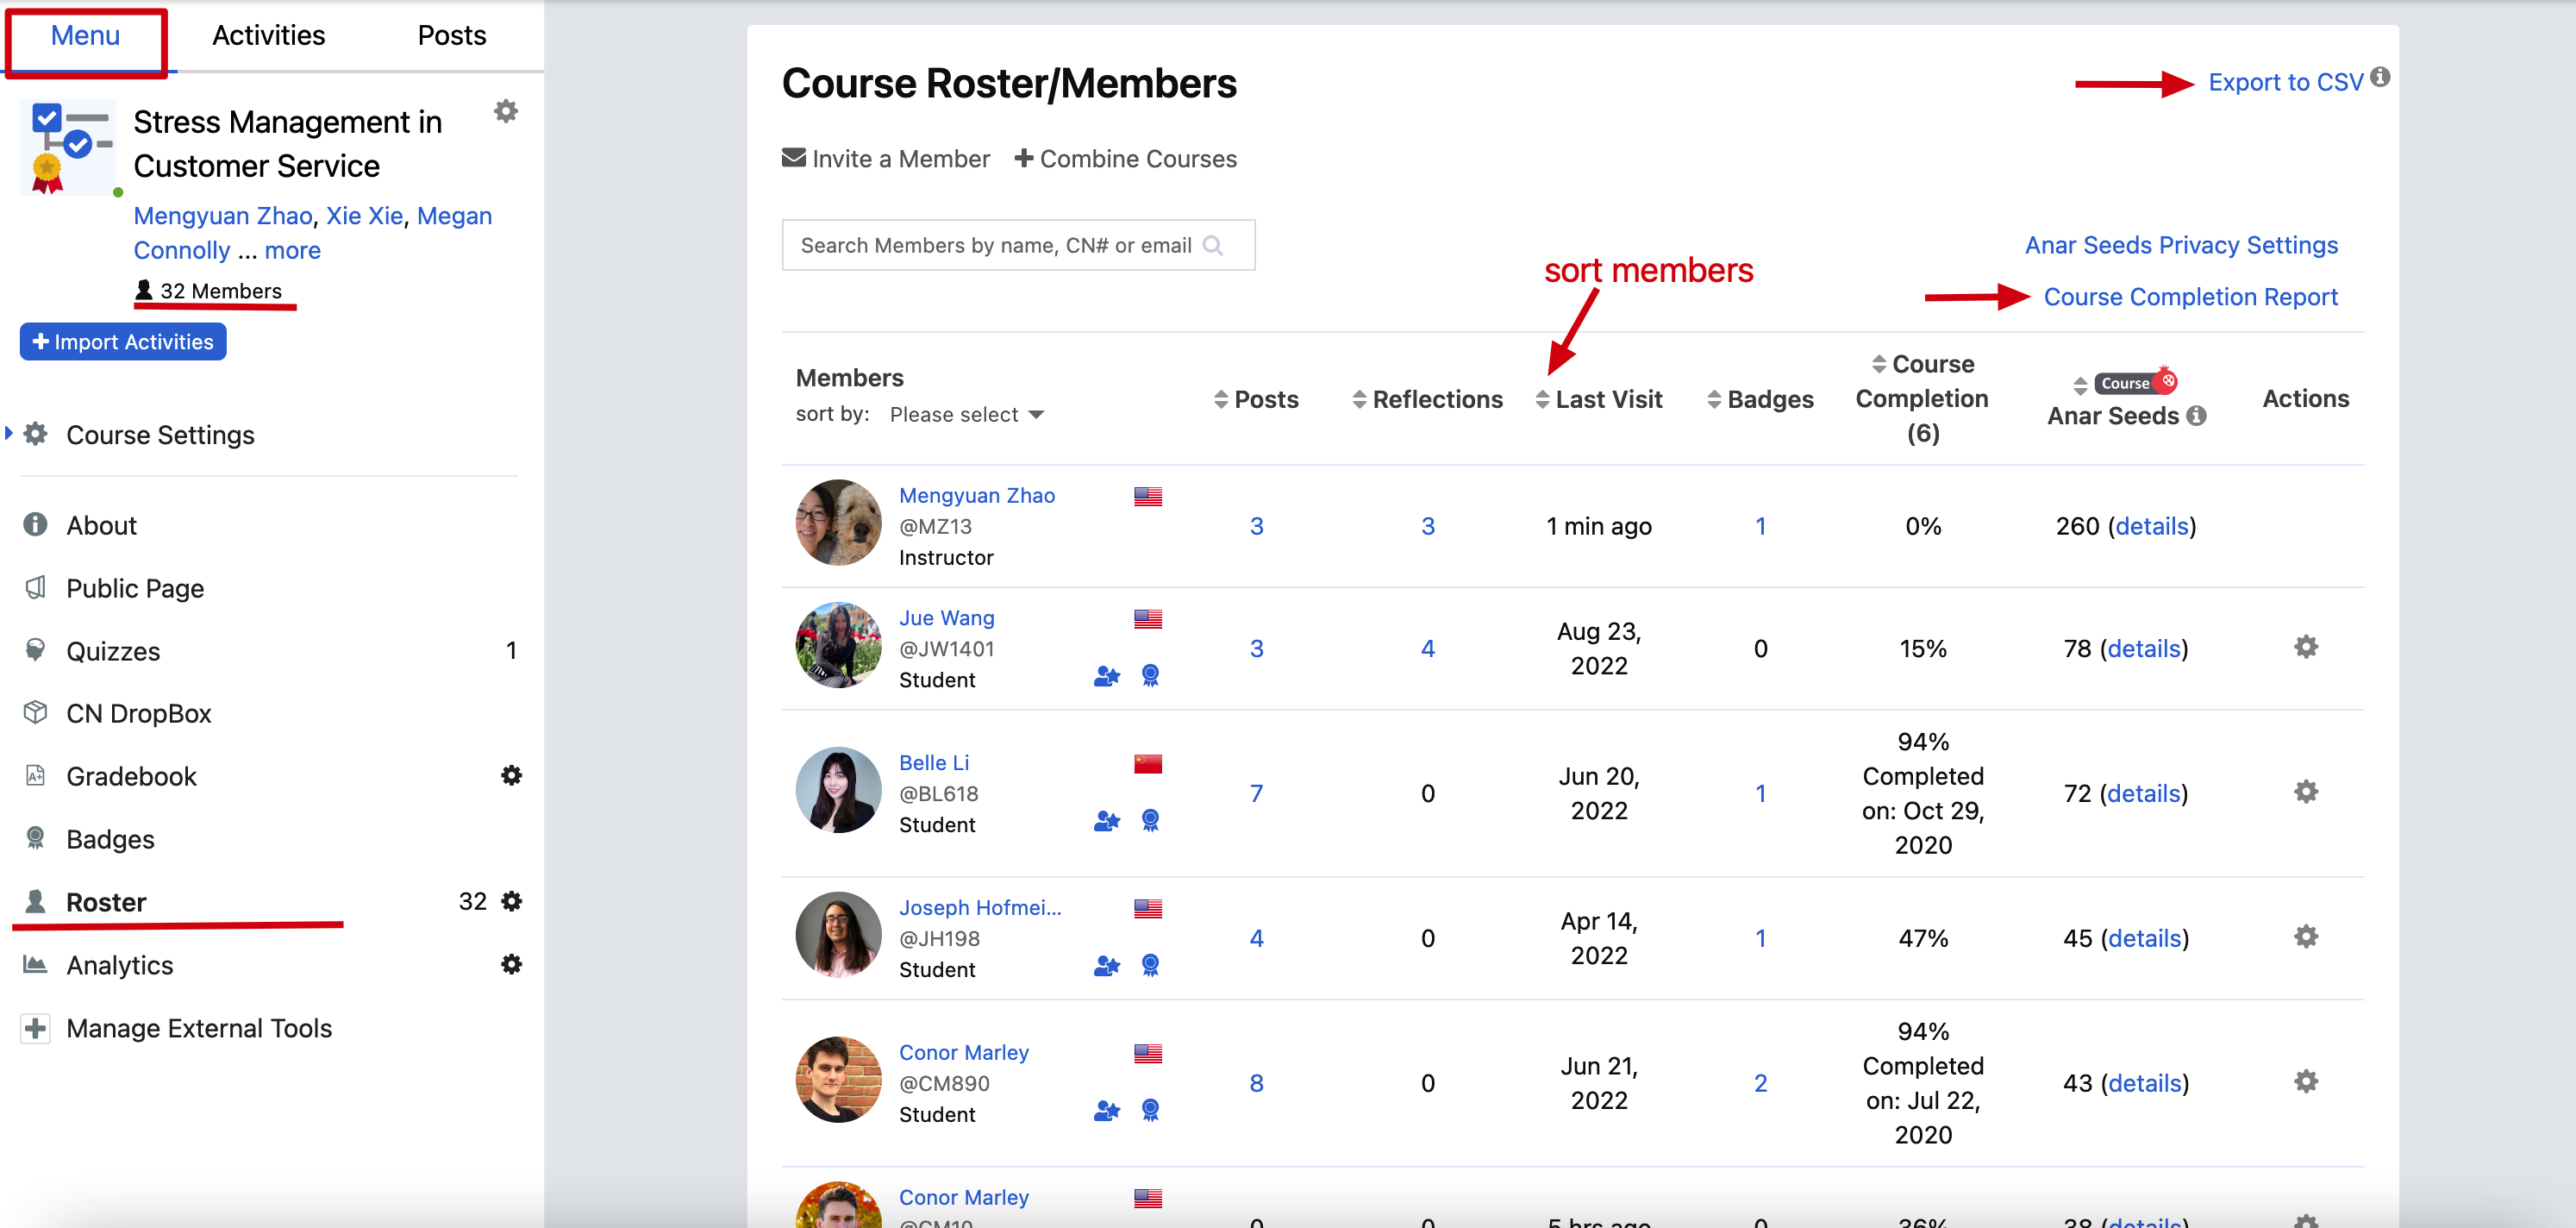Viewport: 2576px width, 1228px height.
Task: Click Invite a Member
Action: [886, 159]
